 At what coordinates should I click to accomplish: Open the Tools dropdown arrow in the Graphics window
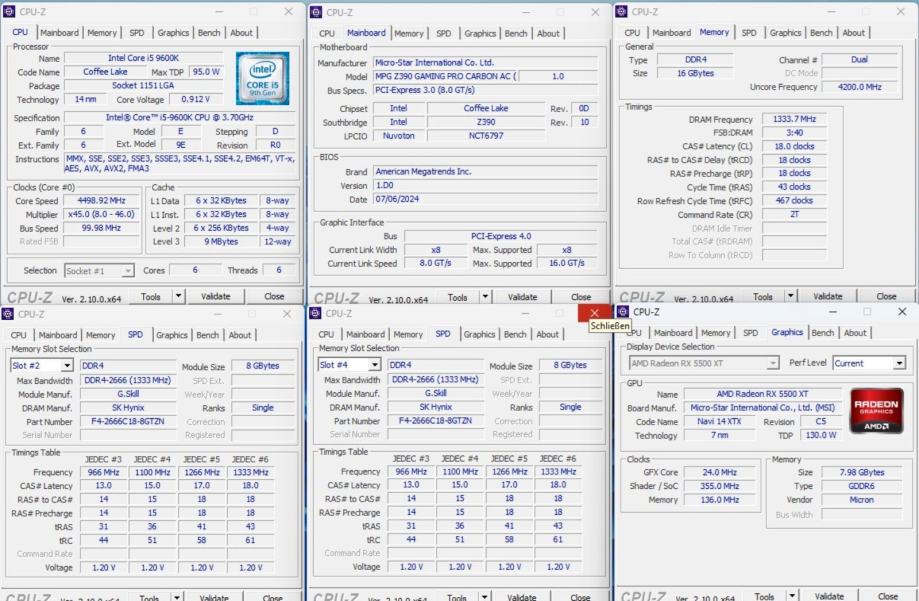point(792,596)
